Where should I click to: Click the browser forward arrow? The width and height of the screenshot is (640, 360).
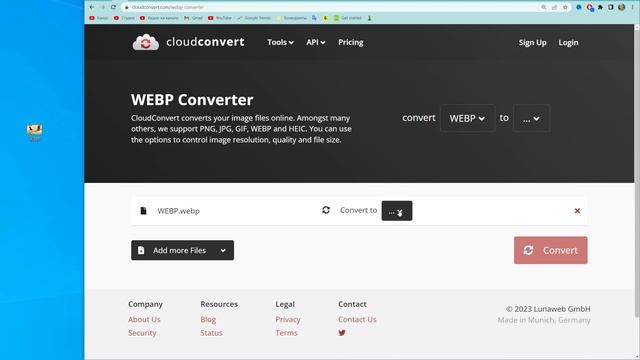pos(102,7)
